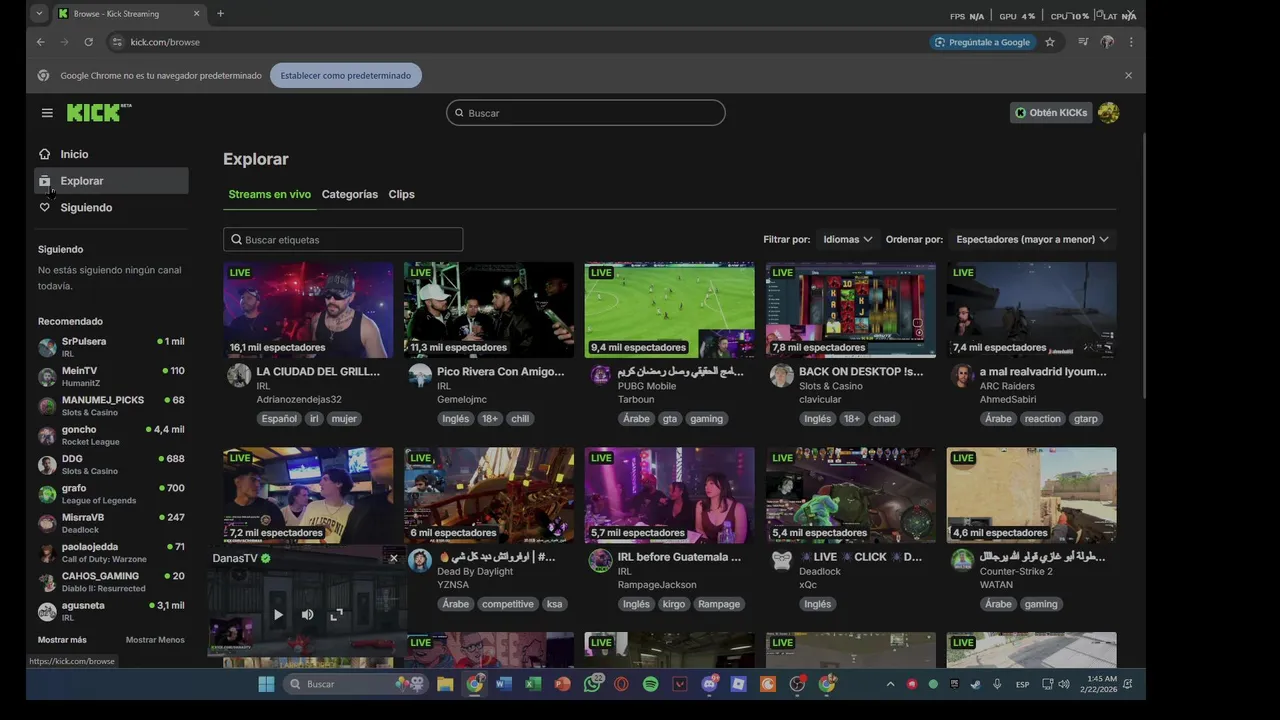
Task: Click the Español tag under Adrianozendejas32
Action: (279, 419)
